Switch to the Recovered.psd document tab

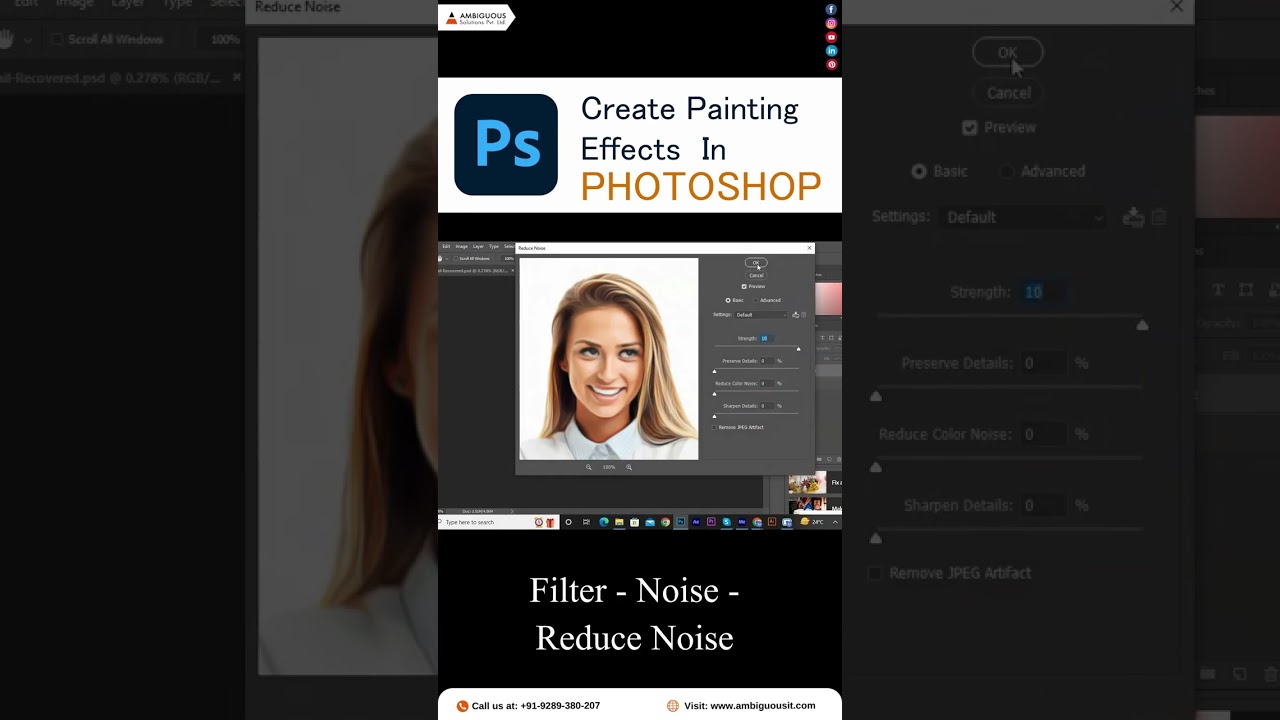473,270
